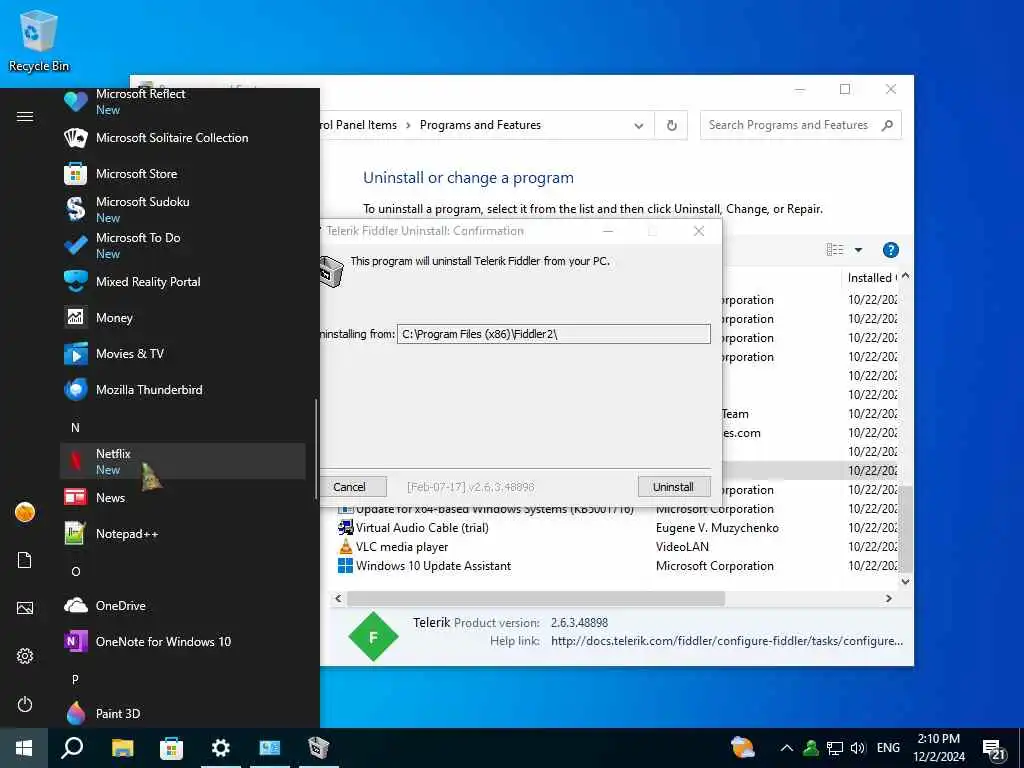The image size is (1024, 768).
Task: Open Mozilla Thunderbird
Action: (x=183, y=390)
